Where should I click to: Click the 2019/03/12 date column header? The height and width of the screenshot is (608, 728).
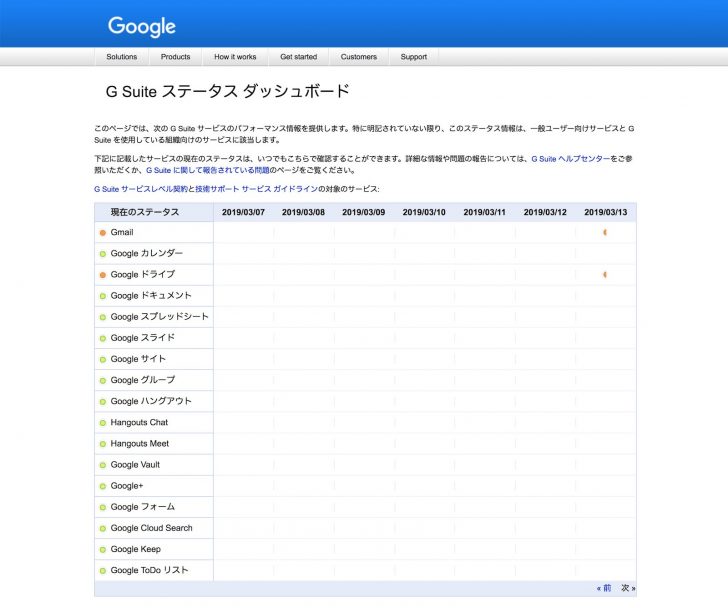pos(545,212)
